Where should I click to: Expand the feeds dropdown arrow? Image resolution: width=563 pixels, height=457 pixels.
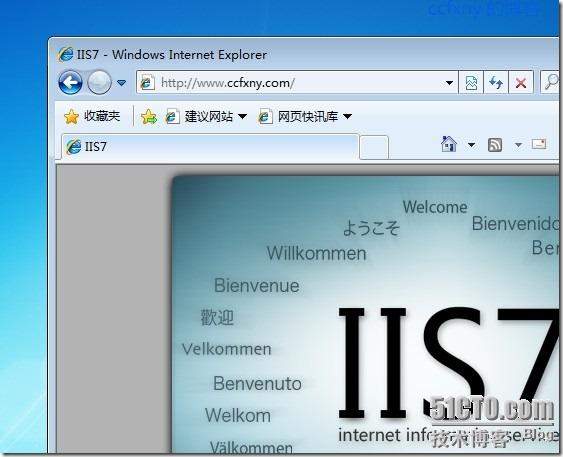(x=518, y=145)
